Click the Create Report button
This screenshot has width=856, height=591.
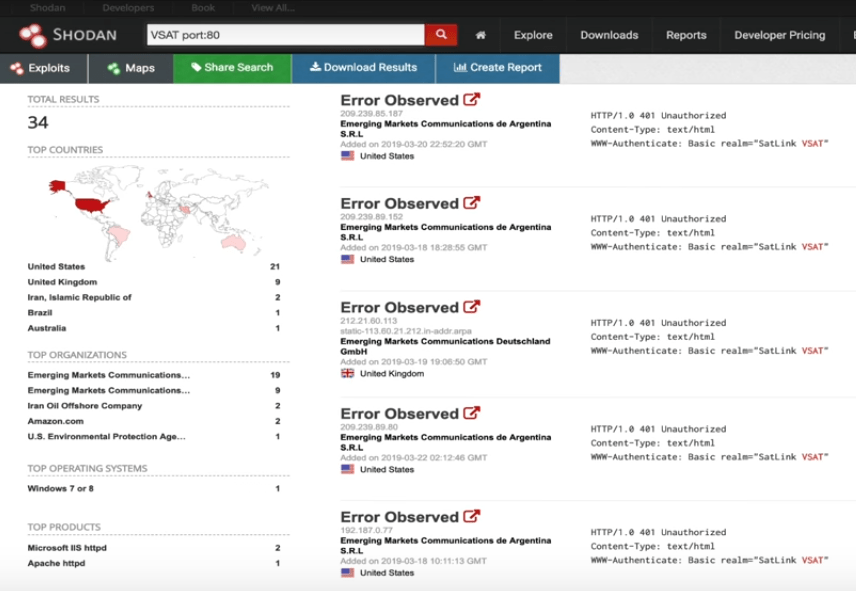497,68
